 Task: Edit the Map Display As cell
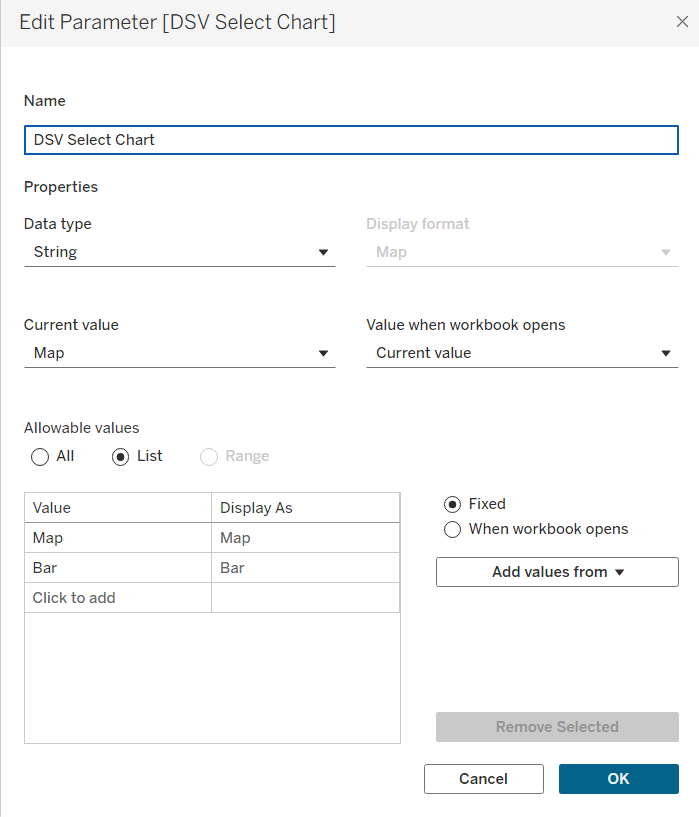pyautogui.click(x=305, y=538)
